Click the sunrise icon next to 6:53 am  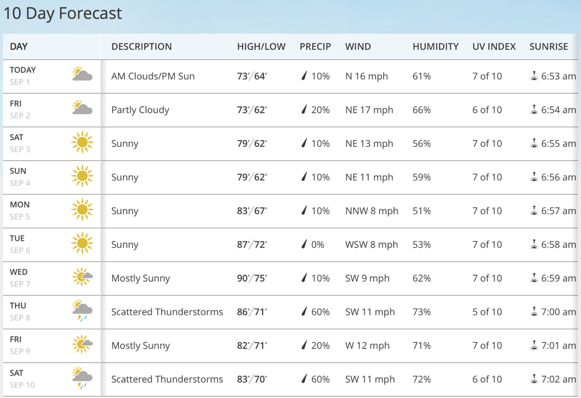(x=534, y=76)
